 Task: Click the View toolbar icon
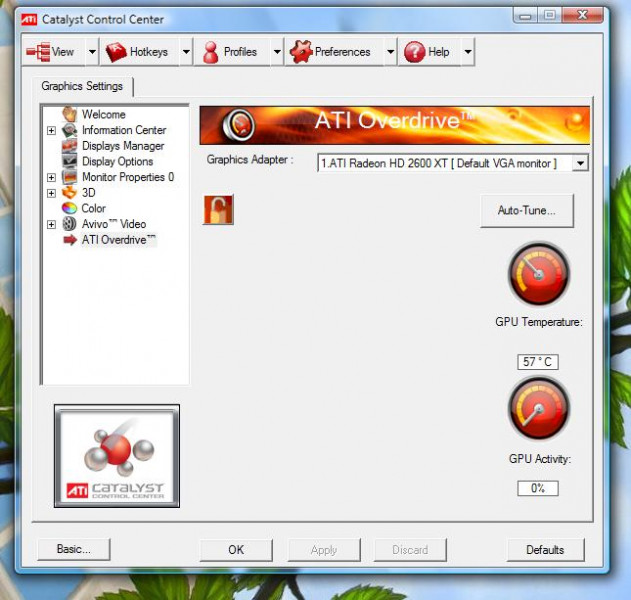coord(38,52)
